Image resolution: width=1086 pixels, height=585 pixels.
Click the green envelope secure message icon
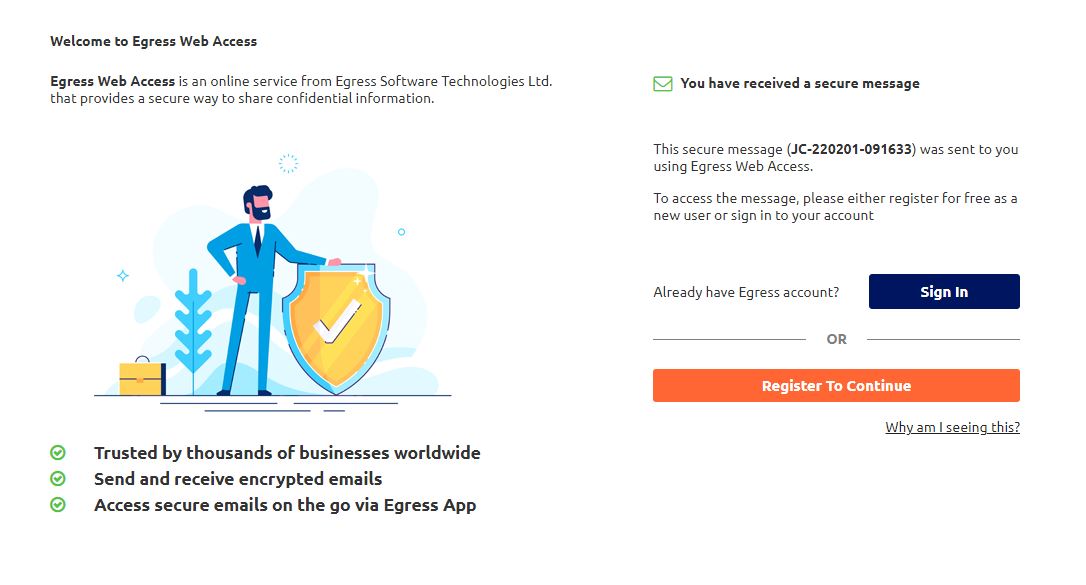pos(663,84)
